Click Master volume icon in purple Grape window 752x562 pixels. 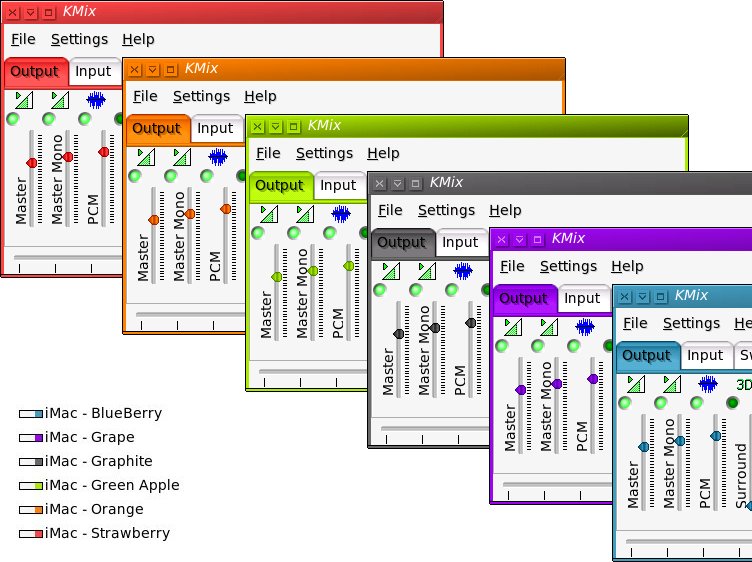click(x=514, y=327)
